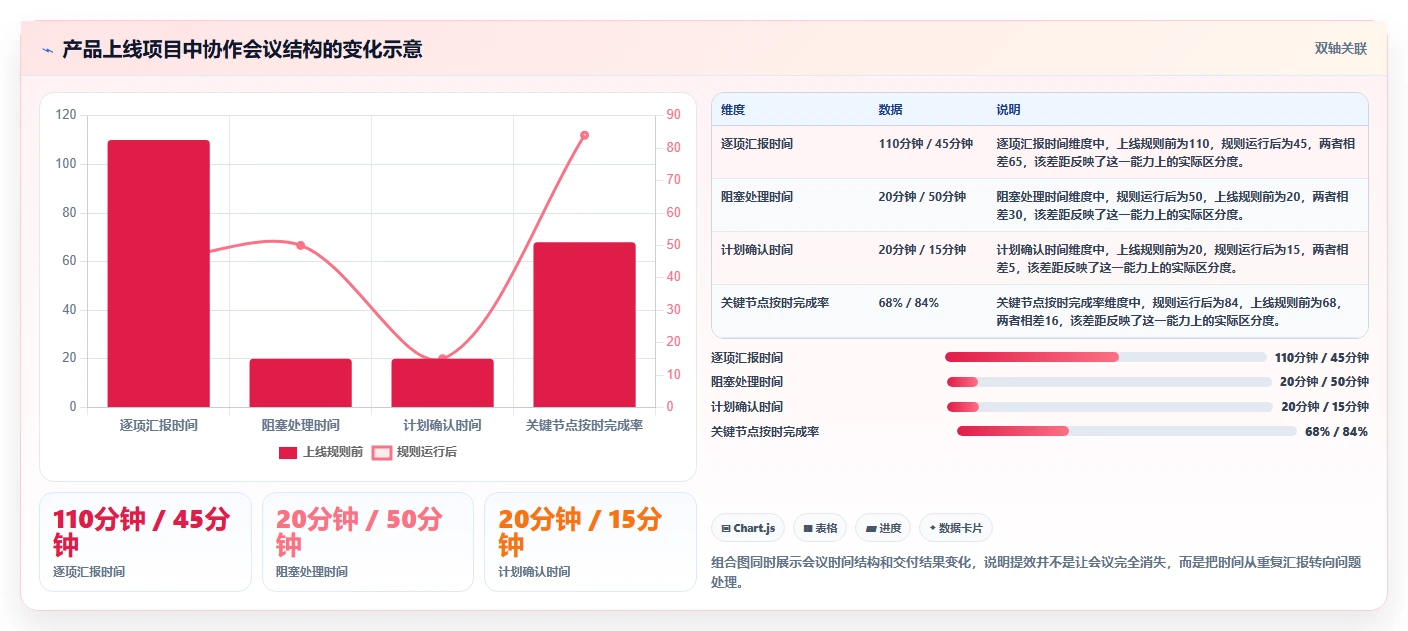The width and height of the screenshot is (1408, 631).
Task: Click the 说明 table column header
Action: (1008, 110)
